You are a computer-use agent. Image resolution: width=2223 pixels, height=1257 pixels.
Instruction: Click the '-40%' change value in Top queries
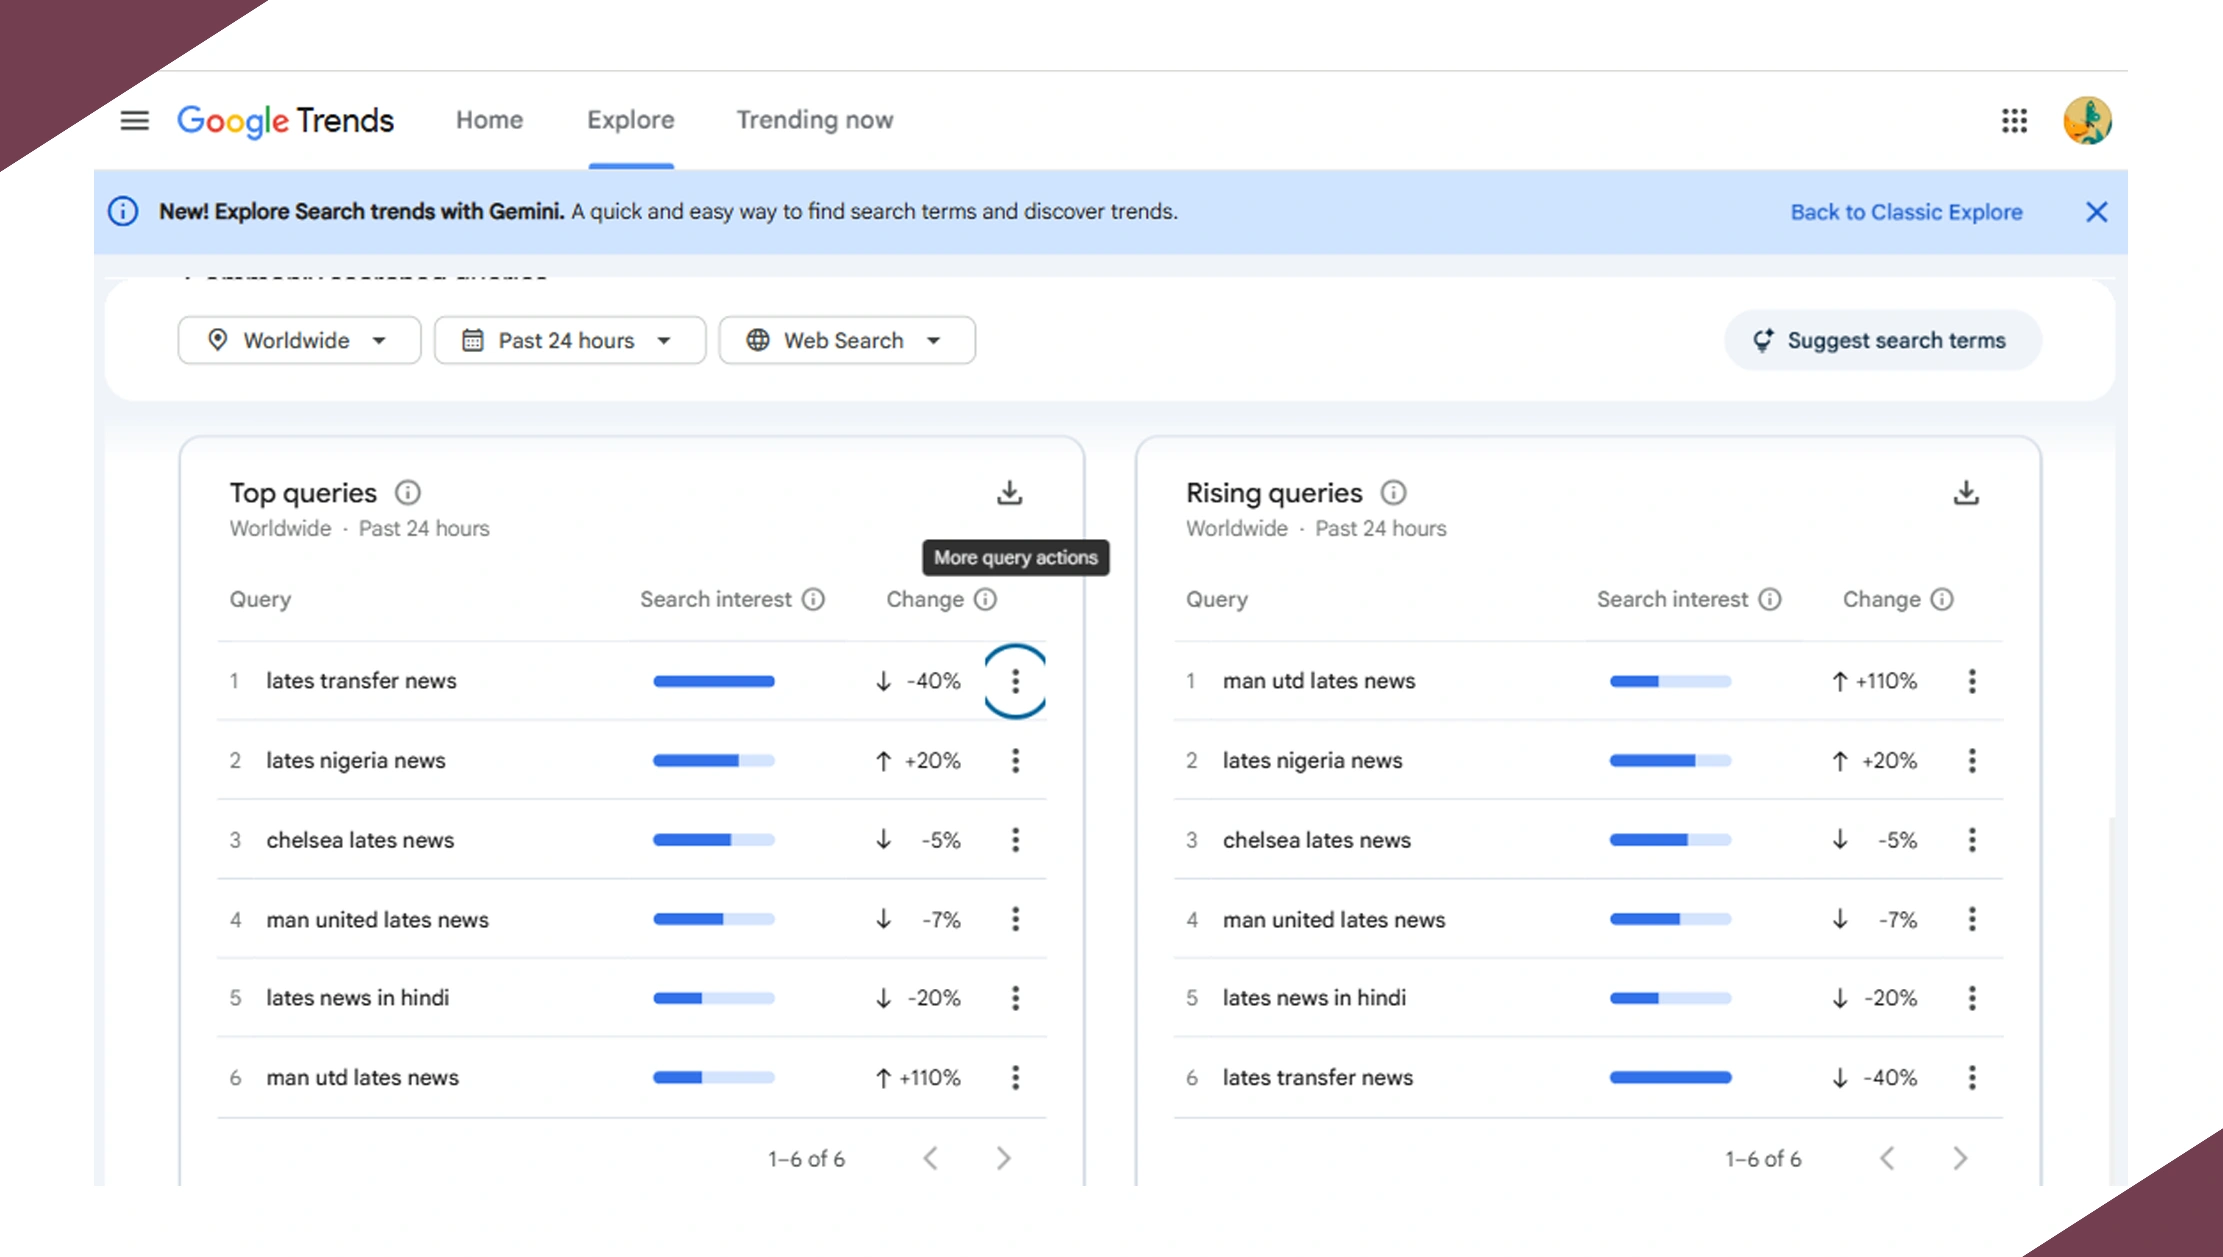(x=933, y=681)
